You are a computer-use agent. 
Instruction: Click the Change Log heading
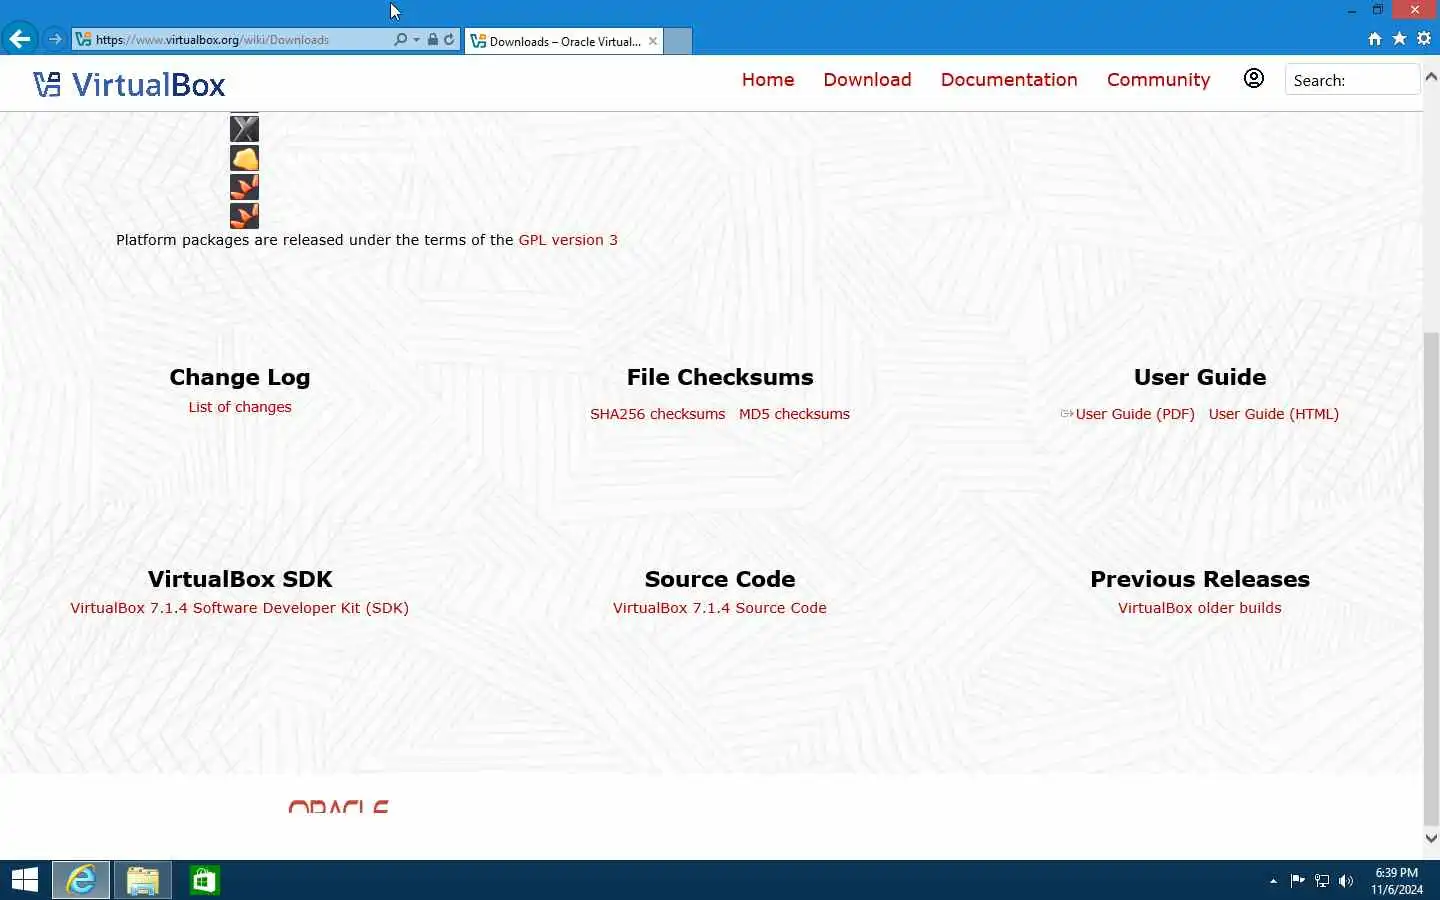pos(240,377)
